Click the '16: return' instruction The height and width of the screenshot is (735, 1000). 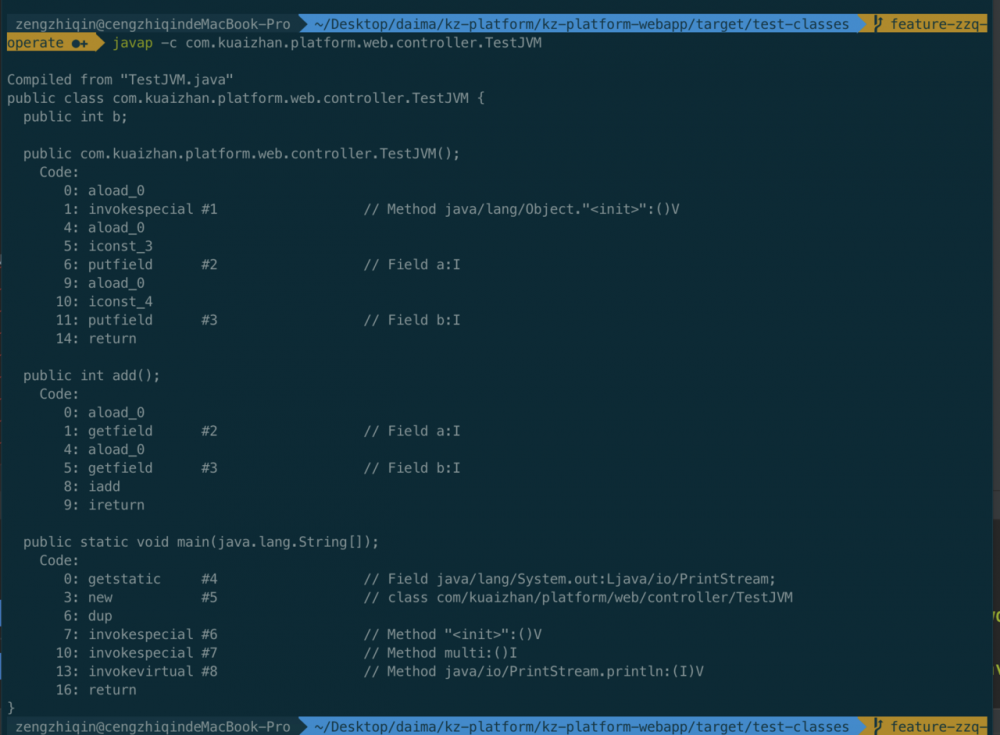pos(96,690)
